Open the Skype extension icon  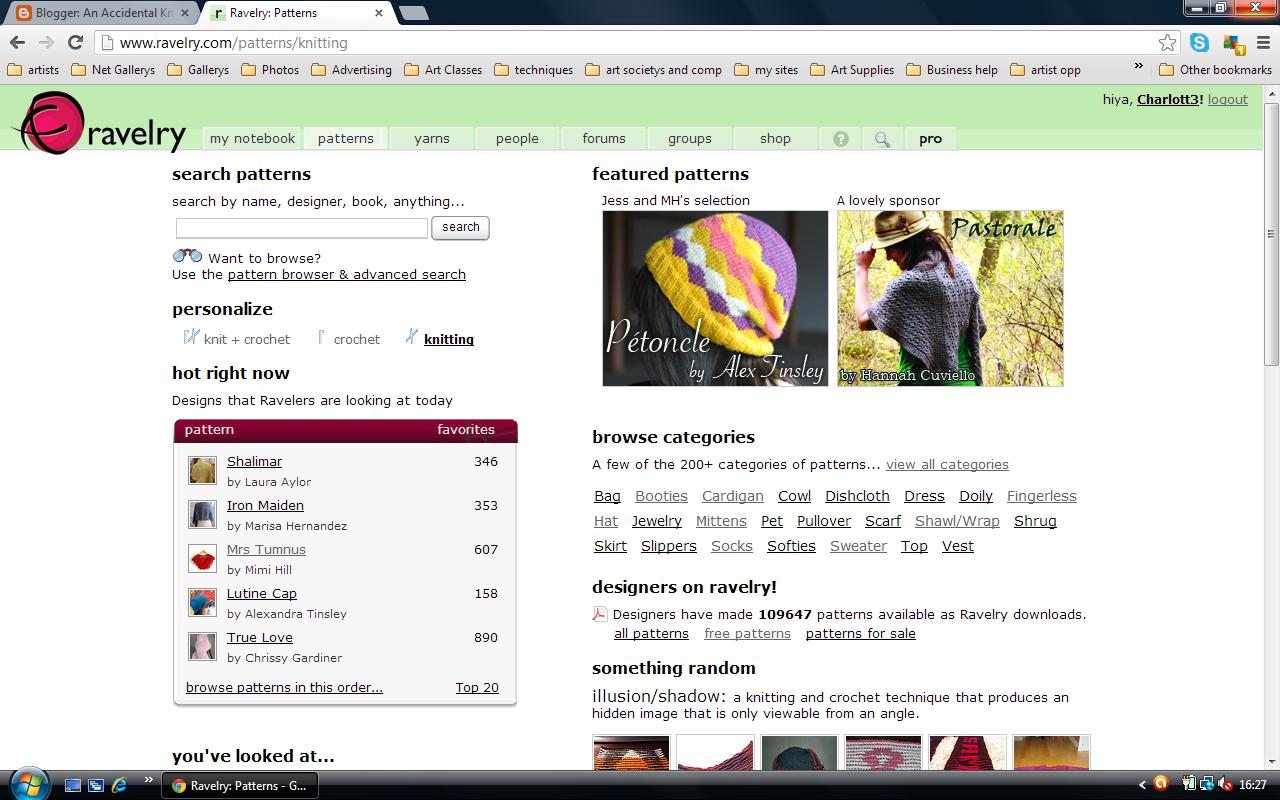(1199, 43)
